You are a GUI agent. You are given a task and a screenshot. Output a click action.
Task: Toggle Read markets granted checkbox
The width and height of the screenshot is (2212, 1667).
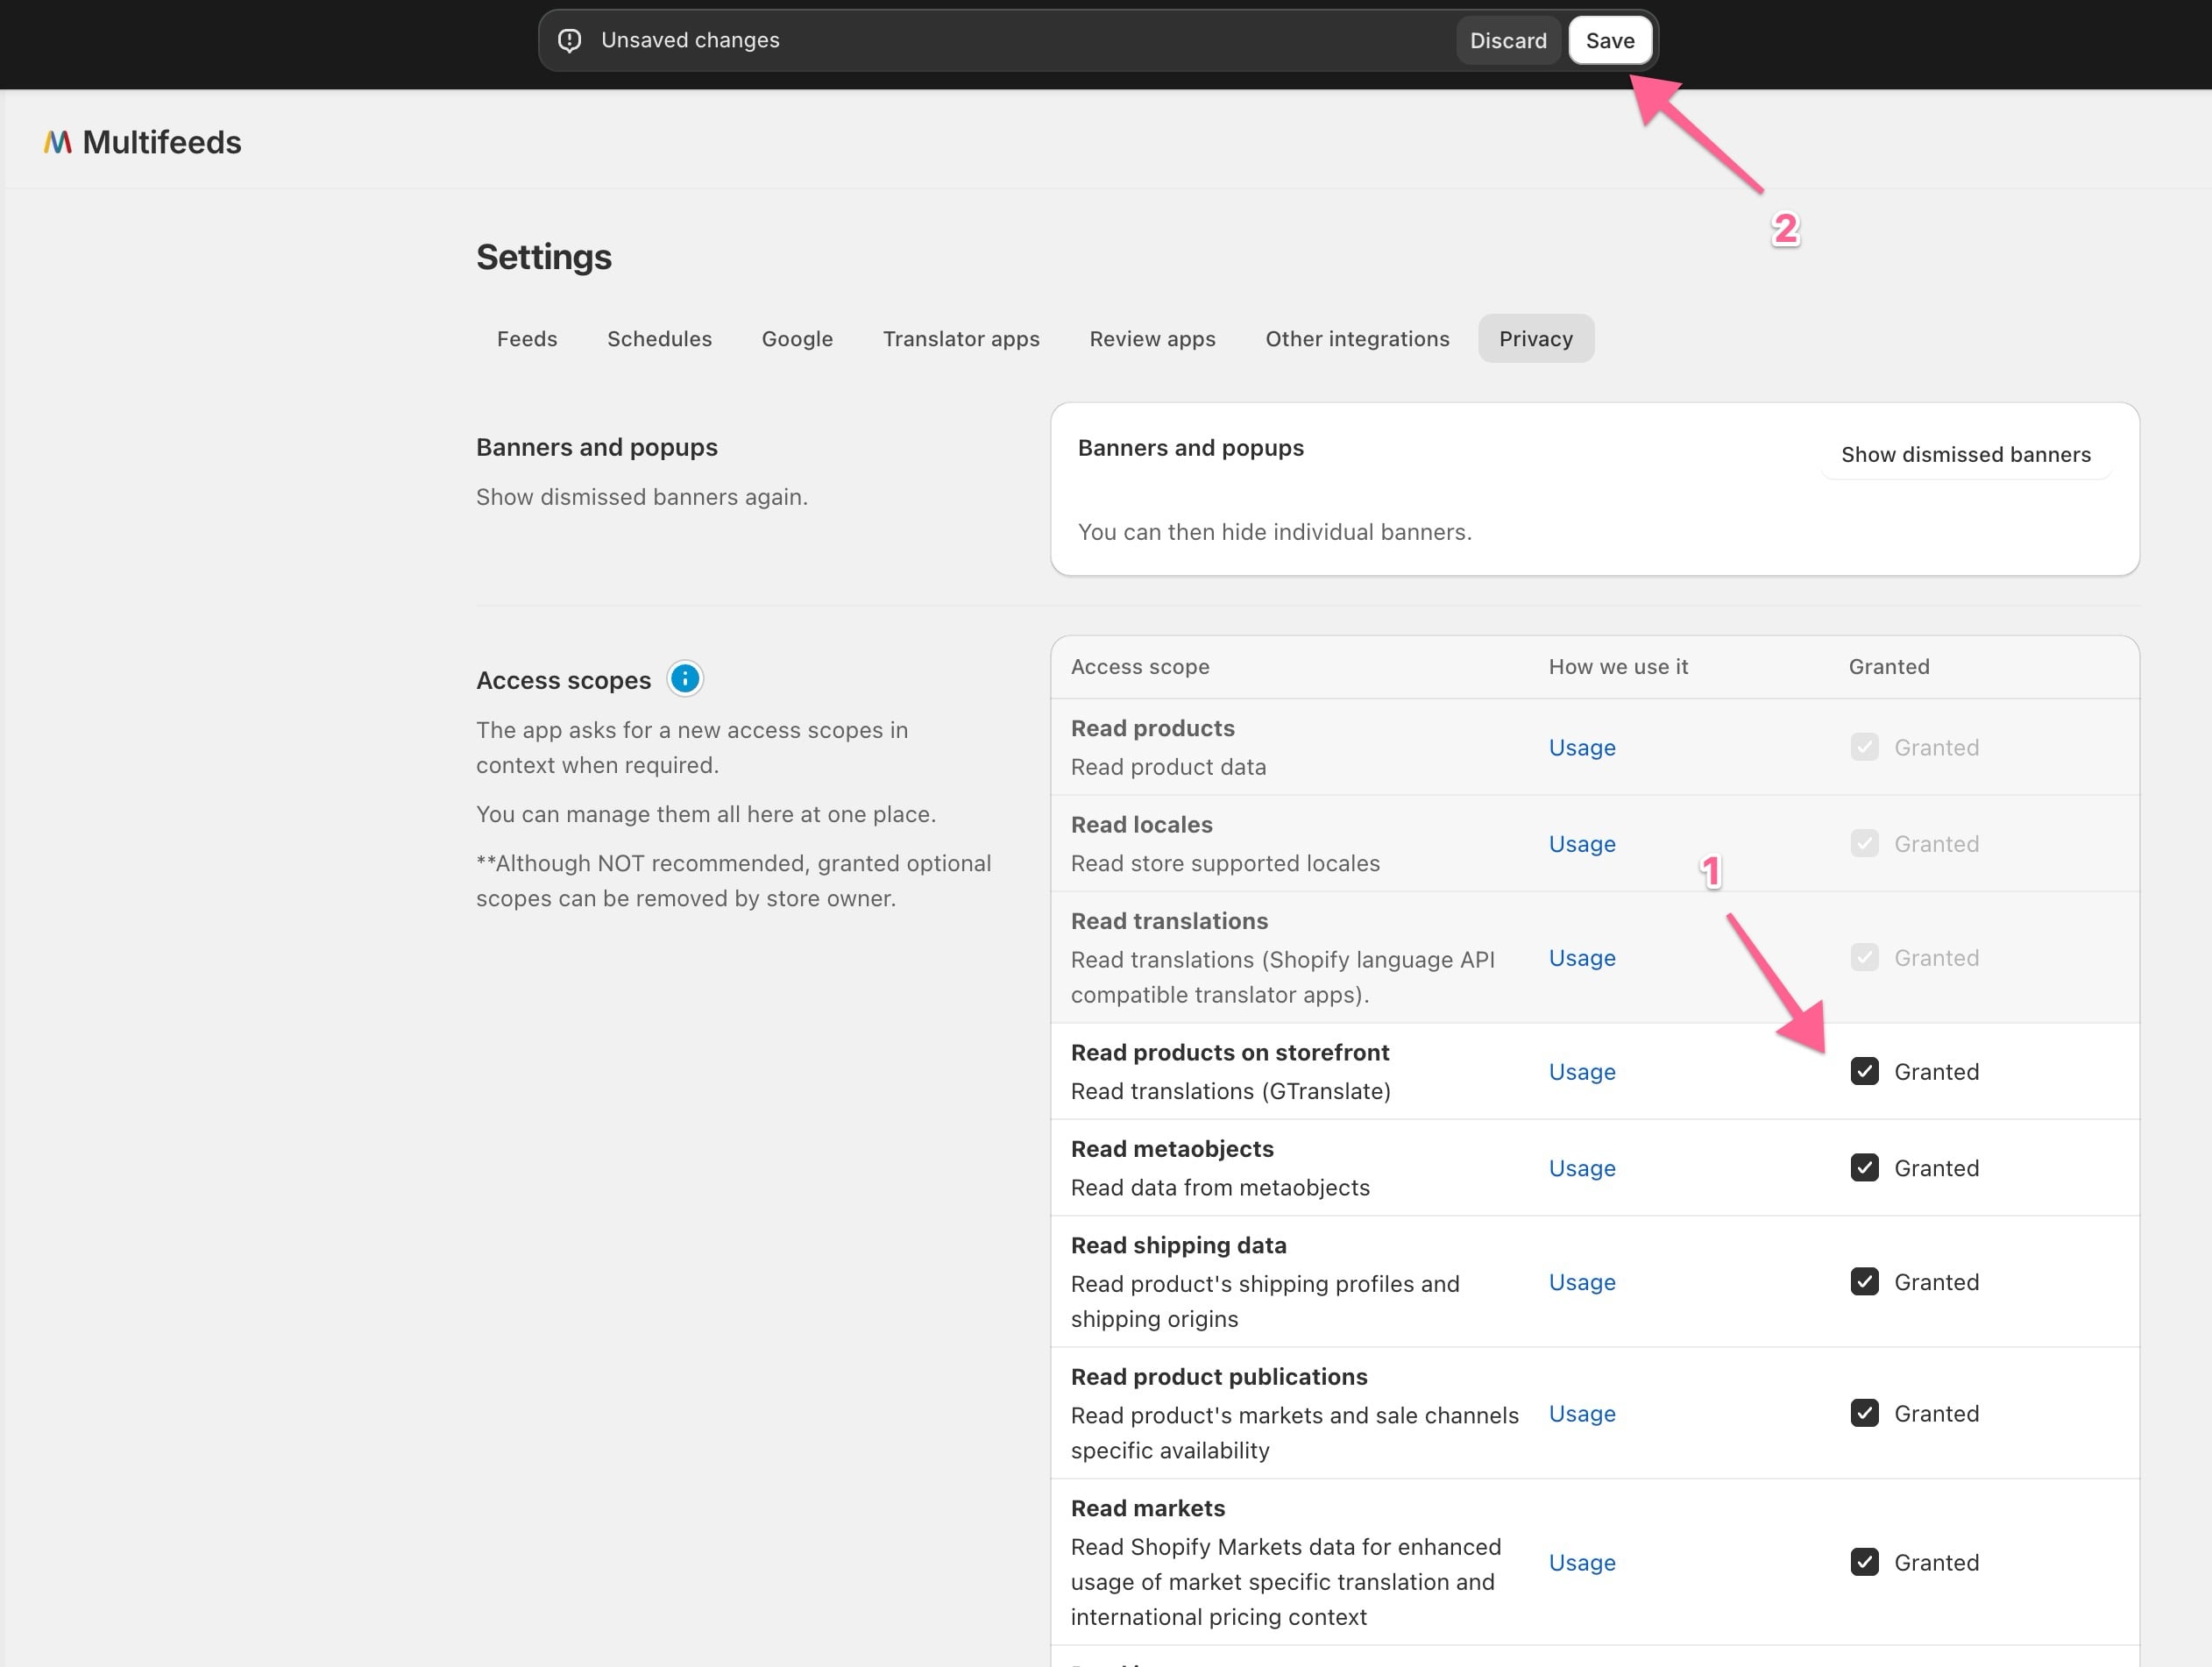click(1864, 1562)
